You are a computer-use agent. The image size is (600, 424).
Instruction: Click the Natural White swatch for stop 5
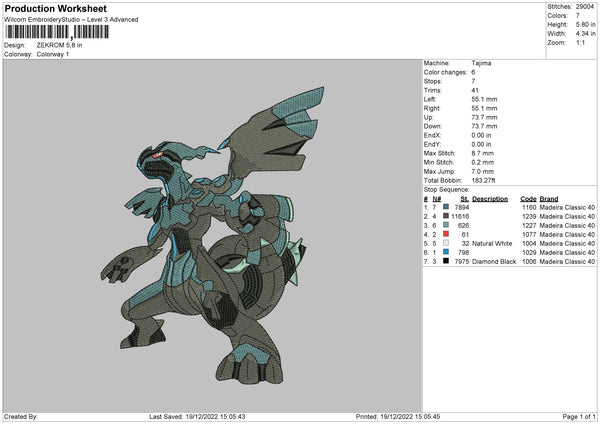point(446,243)
